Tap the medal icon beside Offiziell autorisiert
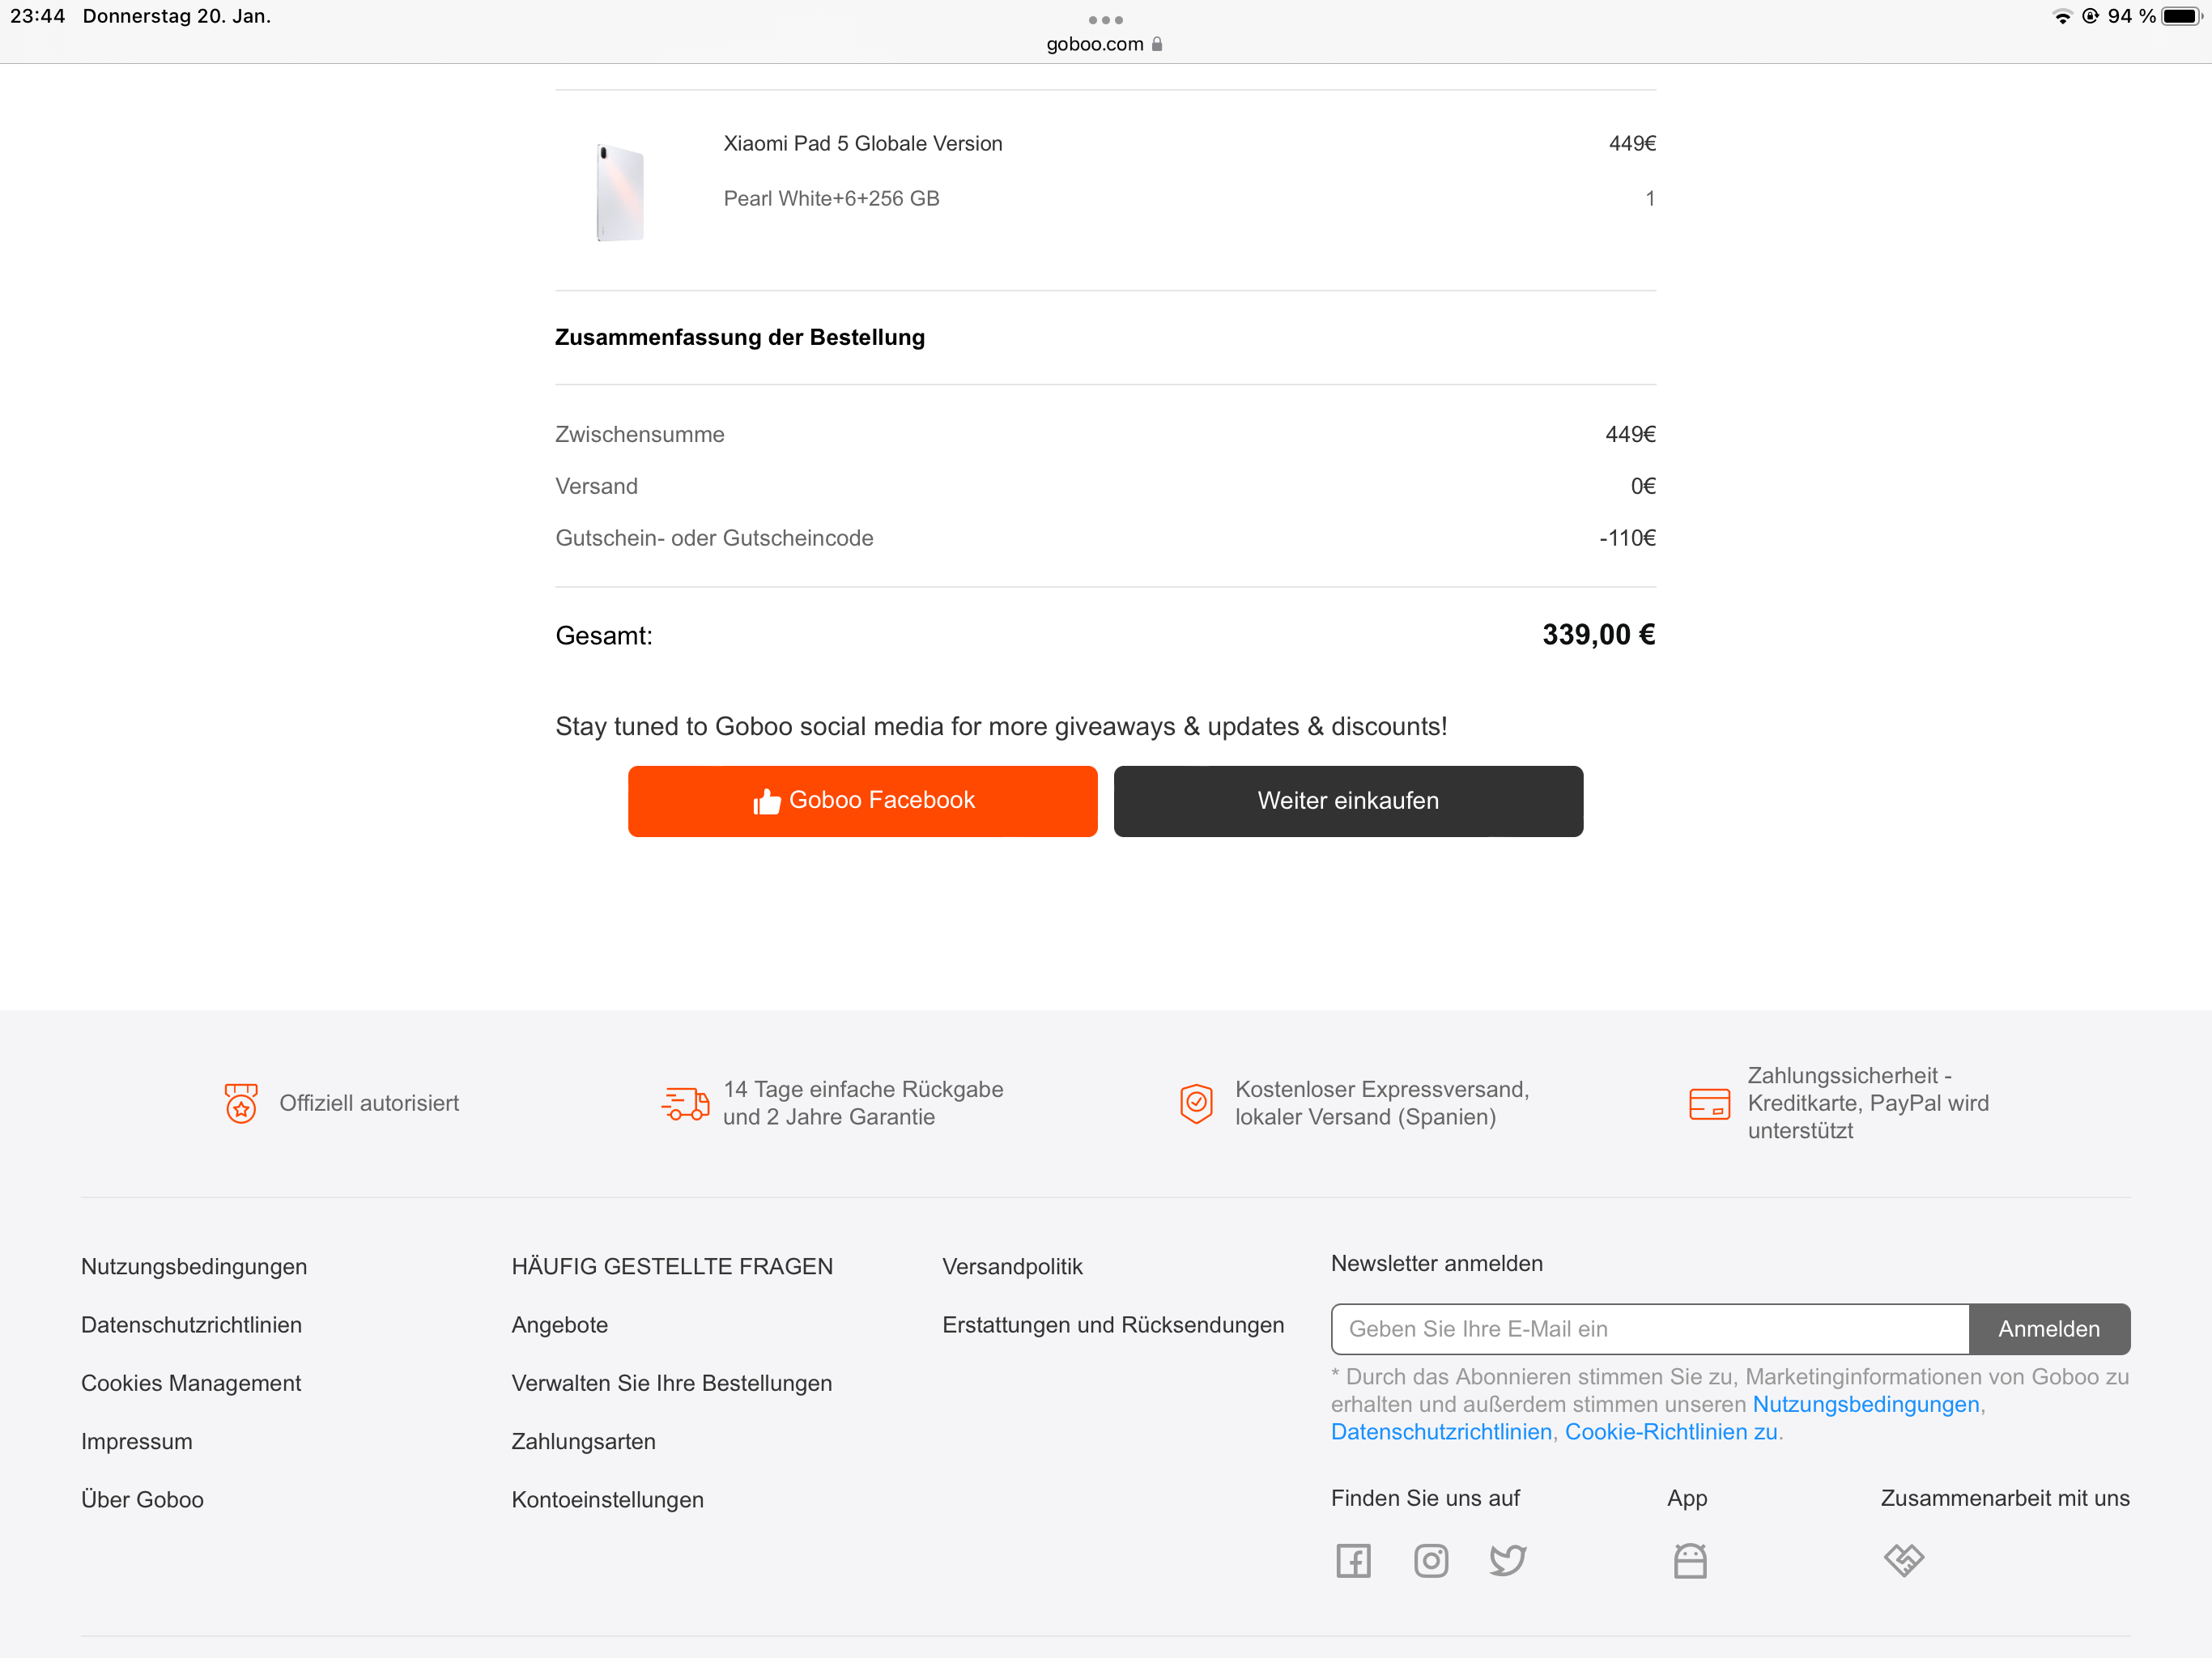This screenshot has width=2212, height=1658. [241, 1103]
